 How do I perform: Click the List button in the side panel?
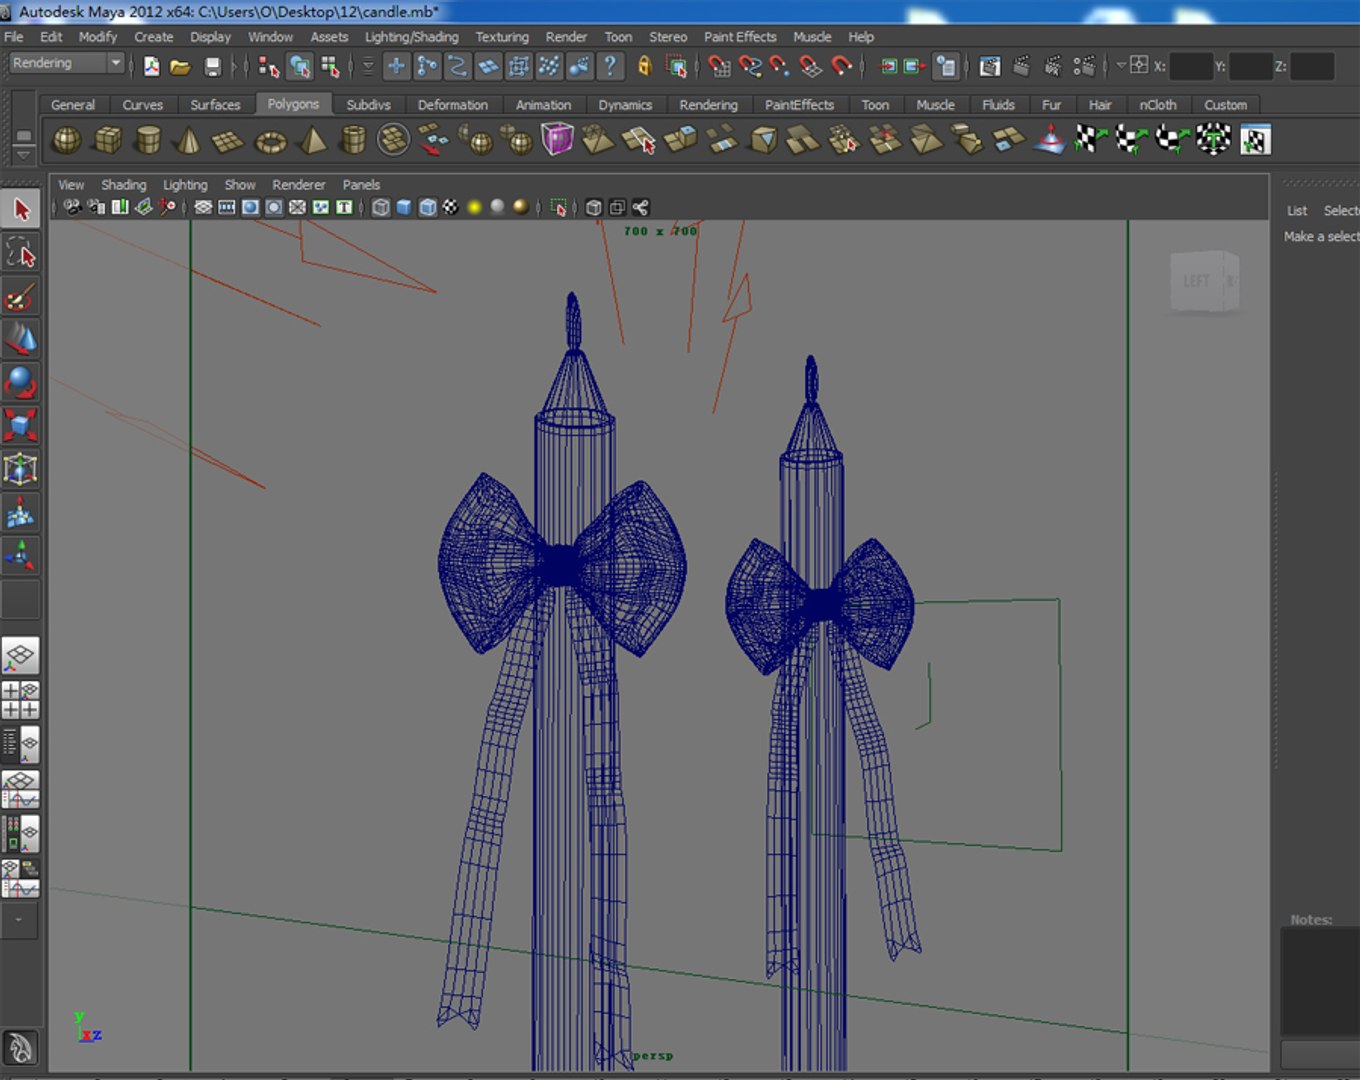tap(1297, 211)
